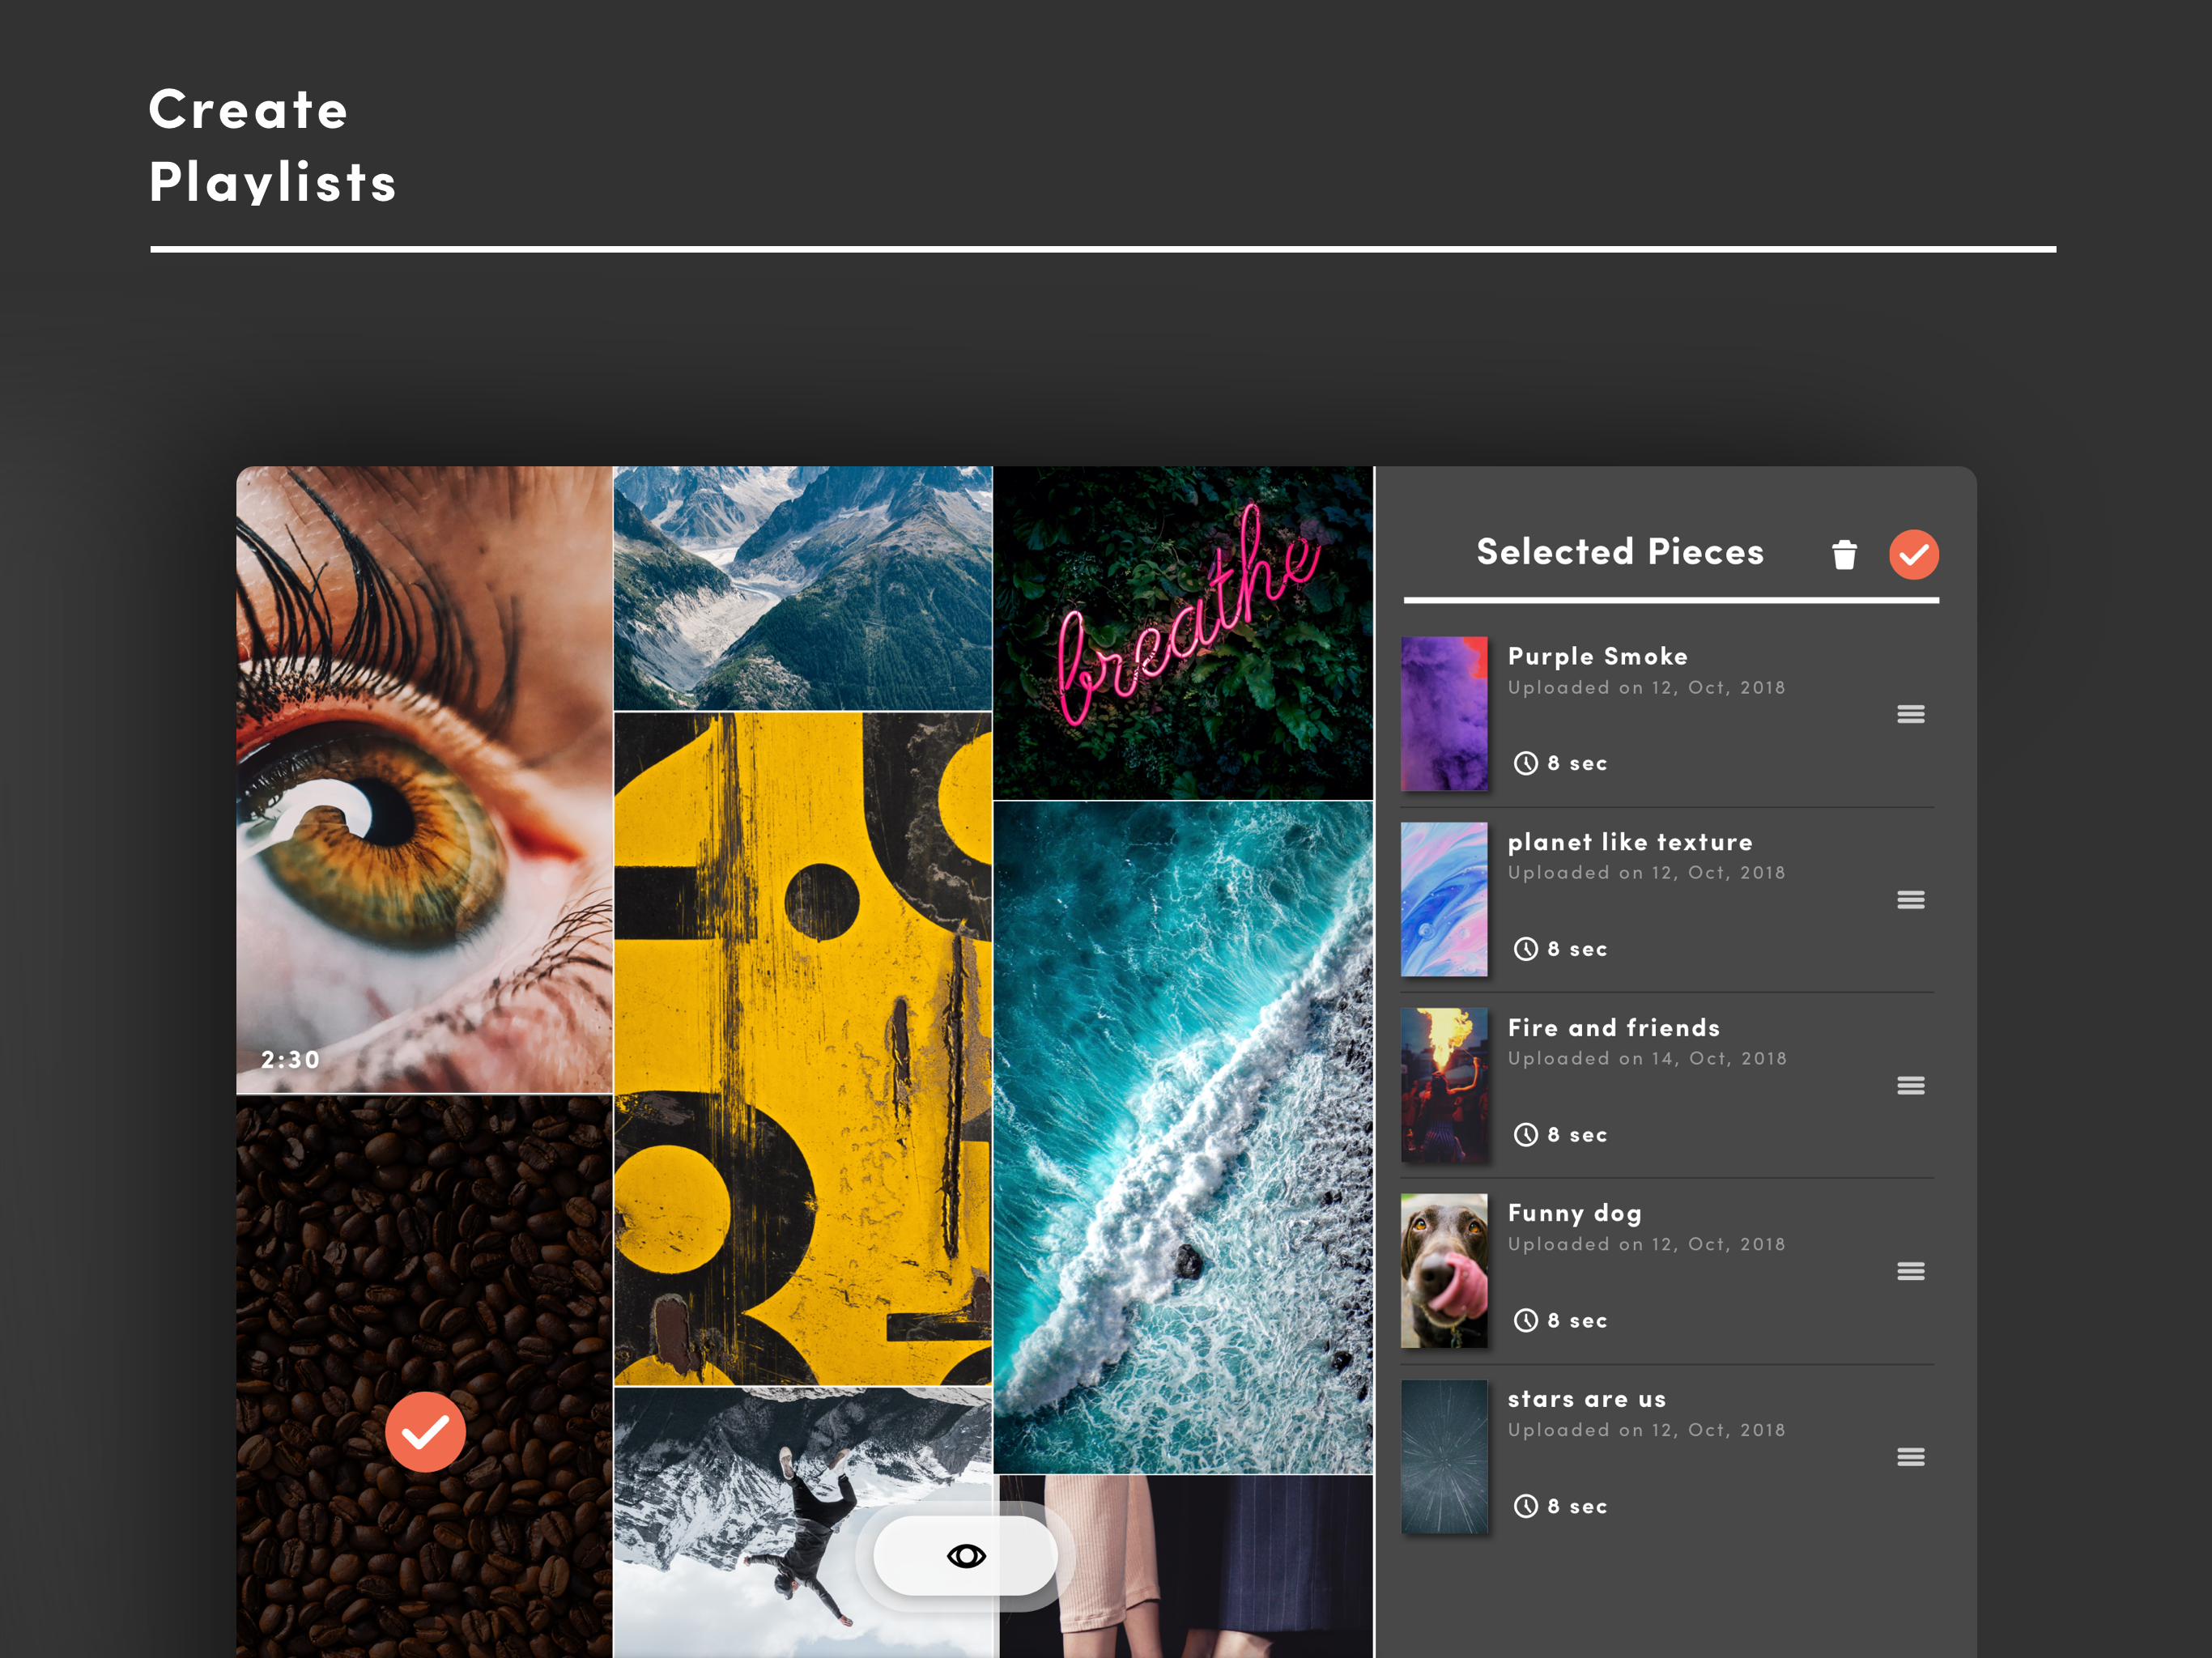Click the clock icon under Purple Smoke
2212x1658 pixels.
click(x=1525, y=763)
